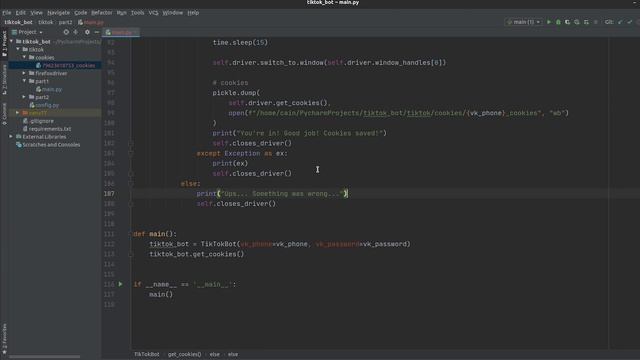640x360 pixels.
Task: Expand the firefoxdriver folder
Action: (24, 73)
